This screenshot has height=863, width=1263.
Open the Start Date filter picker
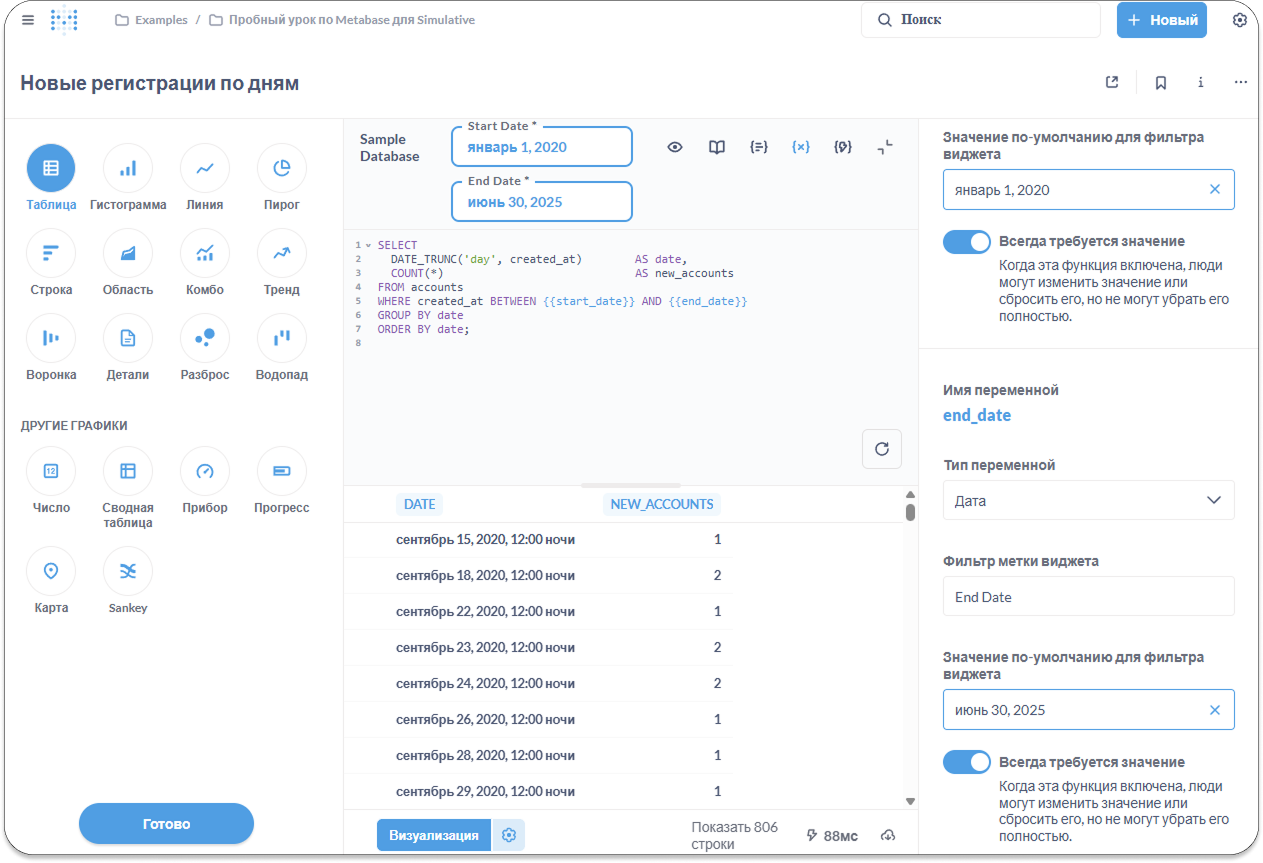(541, 147)
